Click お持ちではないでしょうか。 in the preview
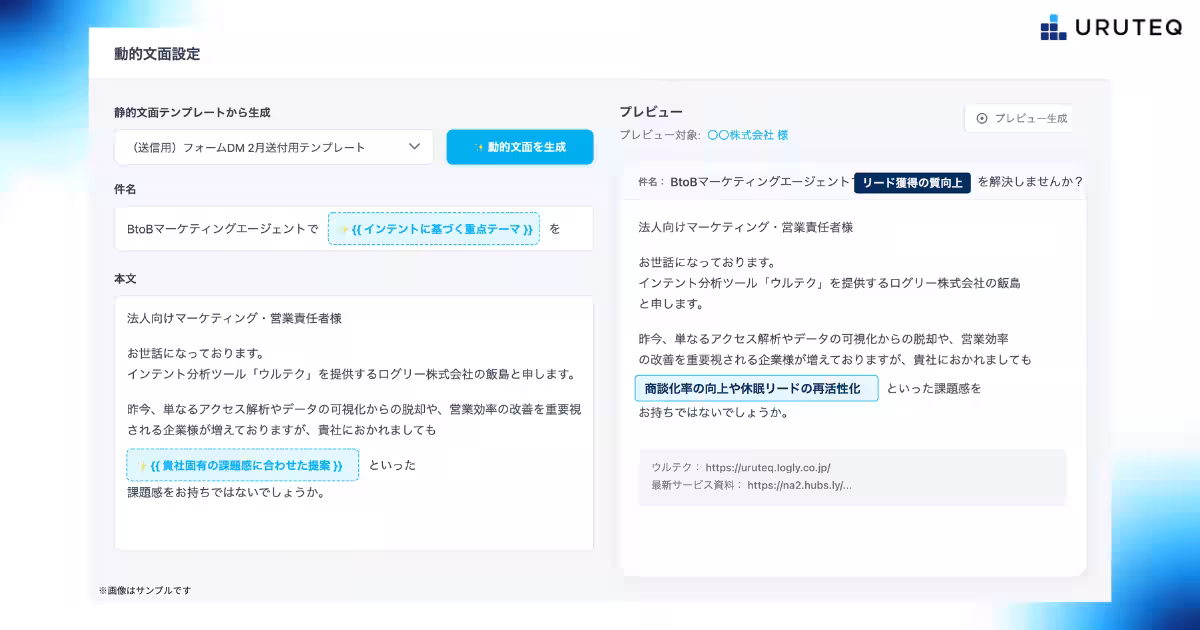 tap(714, 412)
